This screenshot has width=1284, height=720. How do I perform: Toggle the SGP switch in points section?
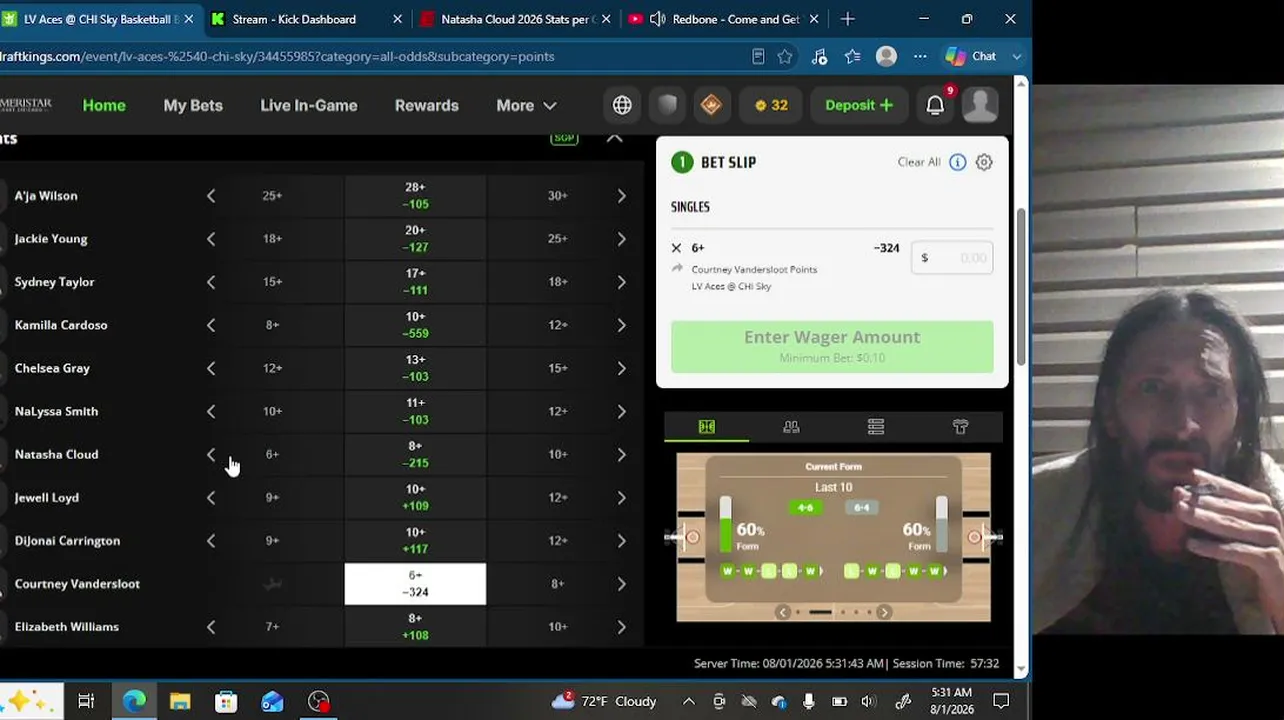565,138
